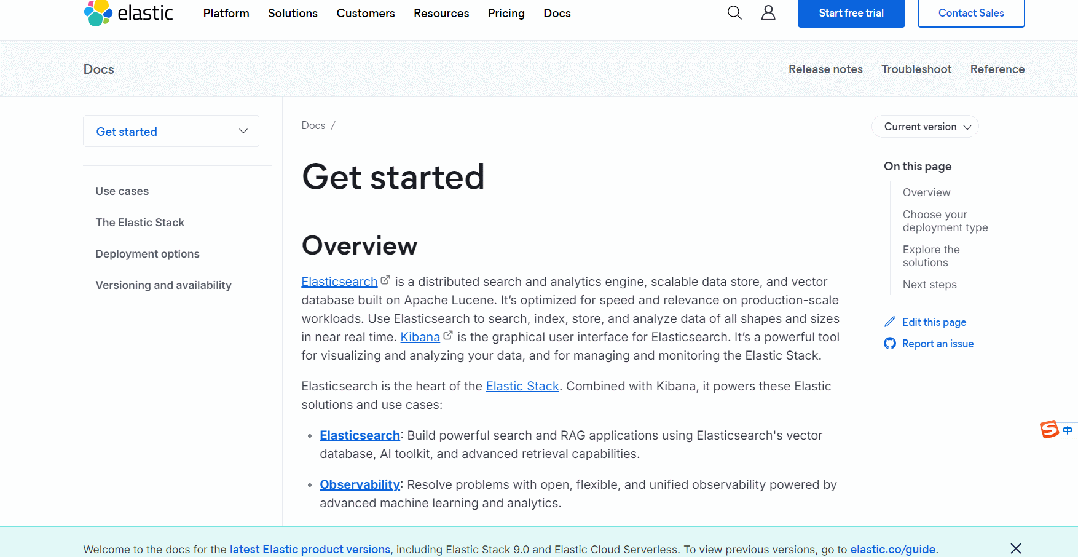Go to Pricing page
This screenshot has height=557, width=1078.
(x=506, y=13)
